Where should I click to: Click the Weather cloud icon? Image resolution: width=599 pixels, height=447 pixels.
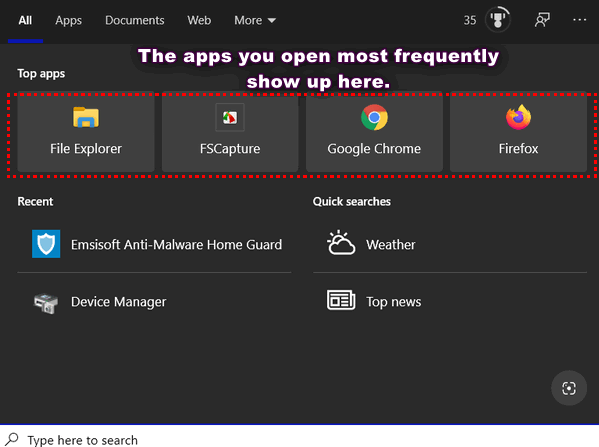341,243
